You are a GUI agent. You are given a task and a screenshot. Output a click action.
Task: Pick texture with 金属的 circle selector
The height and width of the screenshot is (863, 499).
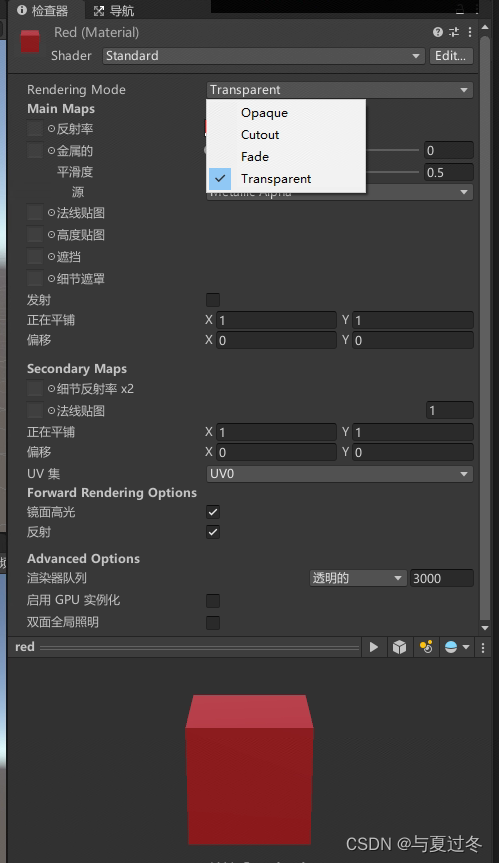click(51, 151)
